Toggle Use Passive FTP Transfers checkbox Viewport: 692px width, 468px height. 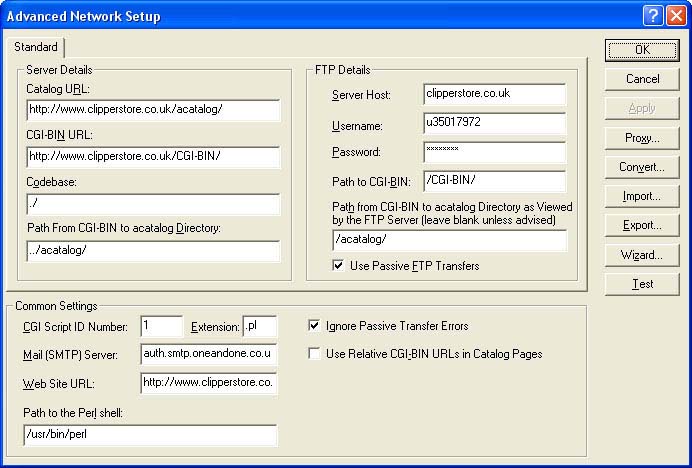(x=341, y=266)
